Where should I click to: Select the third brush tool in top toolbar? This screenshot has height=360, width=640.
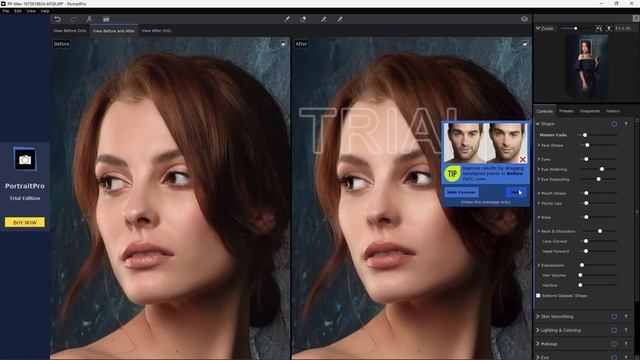pyautogui.click(x=323, y=19)
